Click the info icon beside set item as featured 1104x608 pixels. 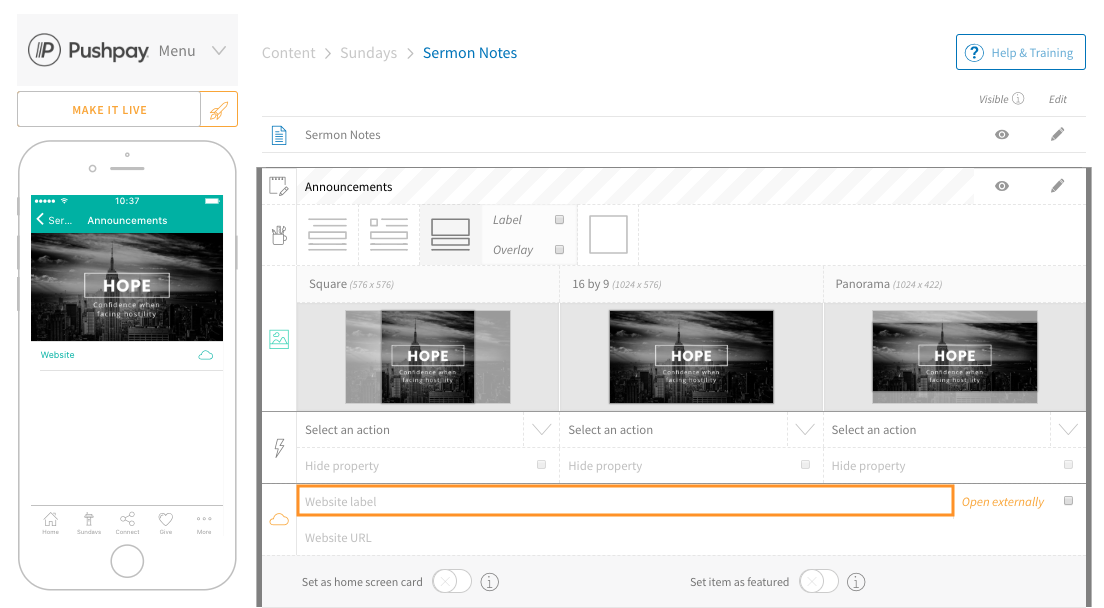tap(856, 582)
